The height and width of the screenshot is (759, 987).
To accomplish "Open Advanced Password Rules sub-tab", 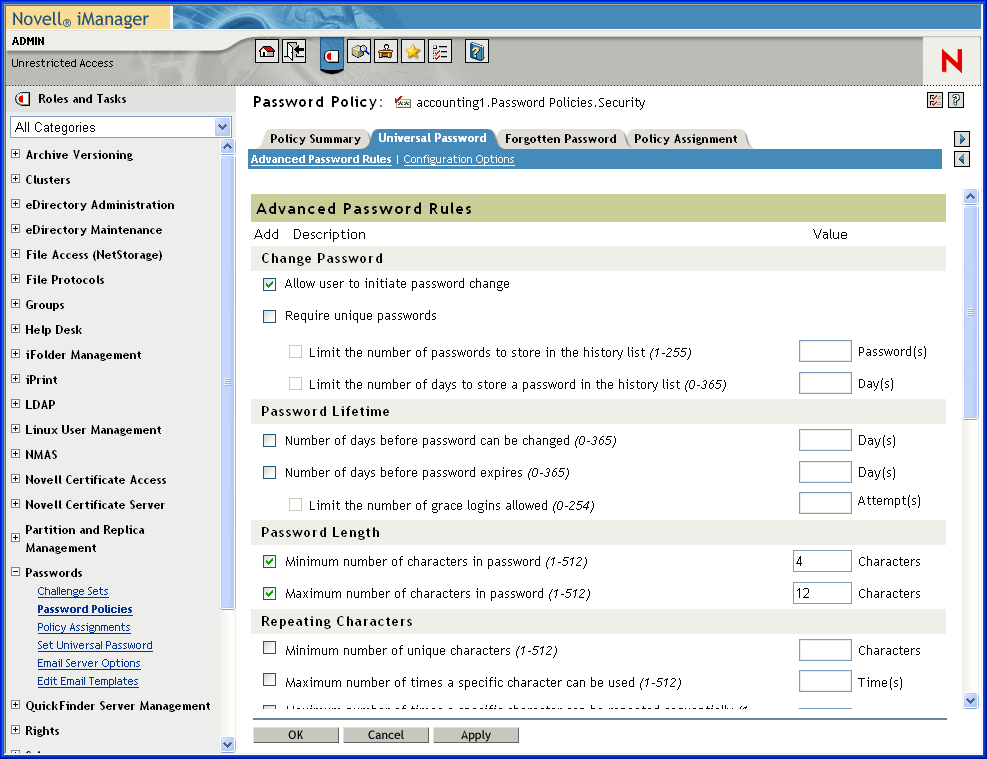I will point(321,159).
